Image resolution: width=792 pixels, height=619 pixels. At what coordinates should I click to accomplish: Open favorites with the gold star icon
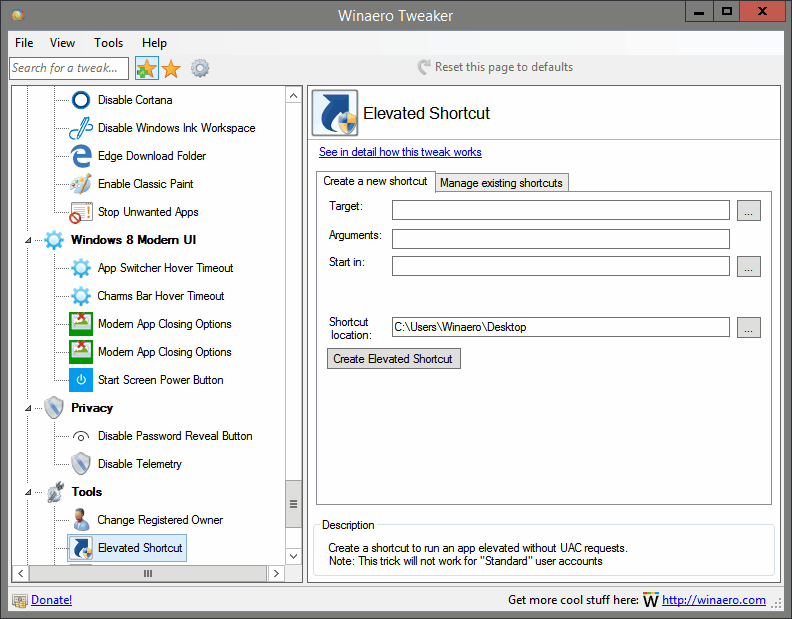click(171, 68)
